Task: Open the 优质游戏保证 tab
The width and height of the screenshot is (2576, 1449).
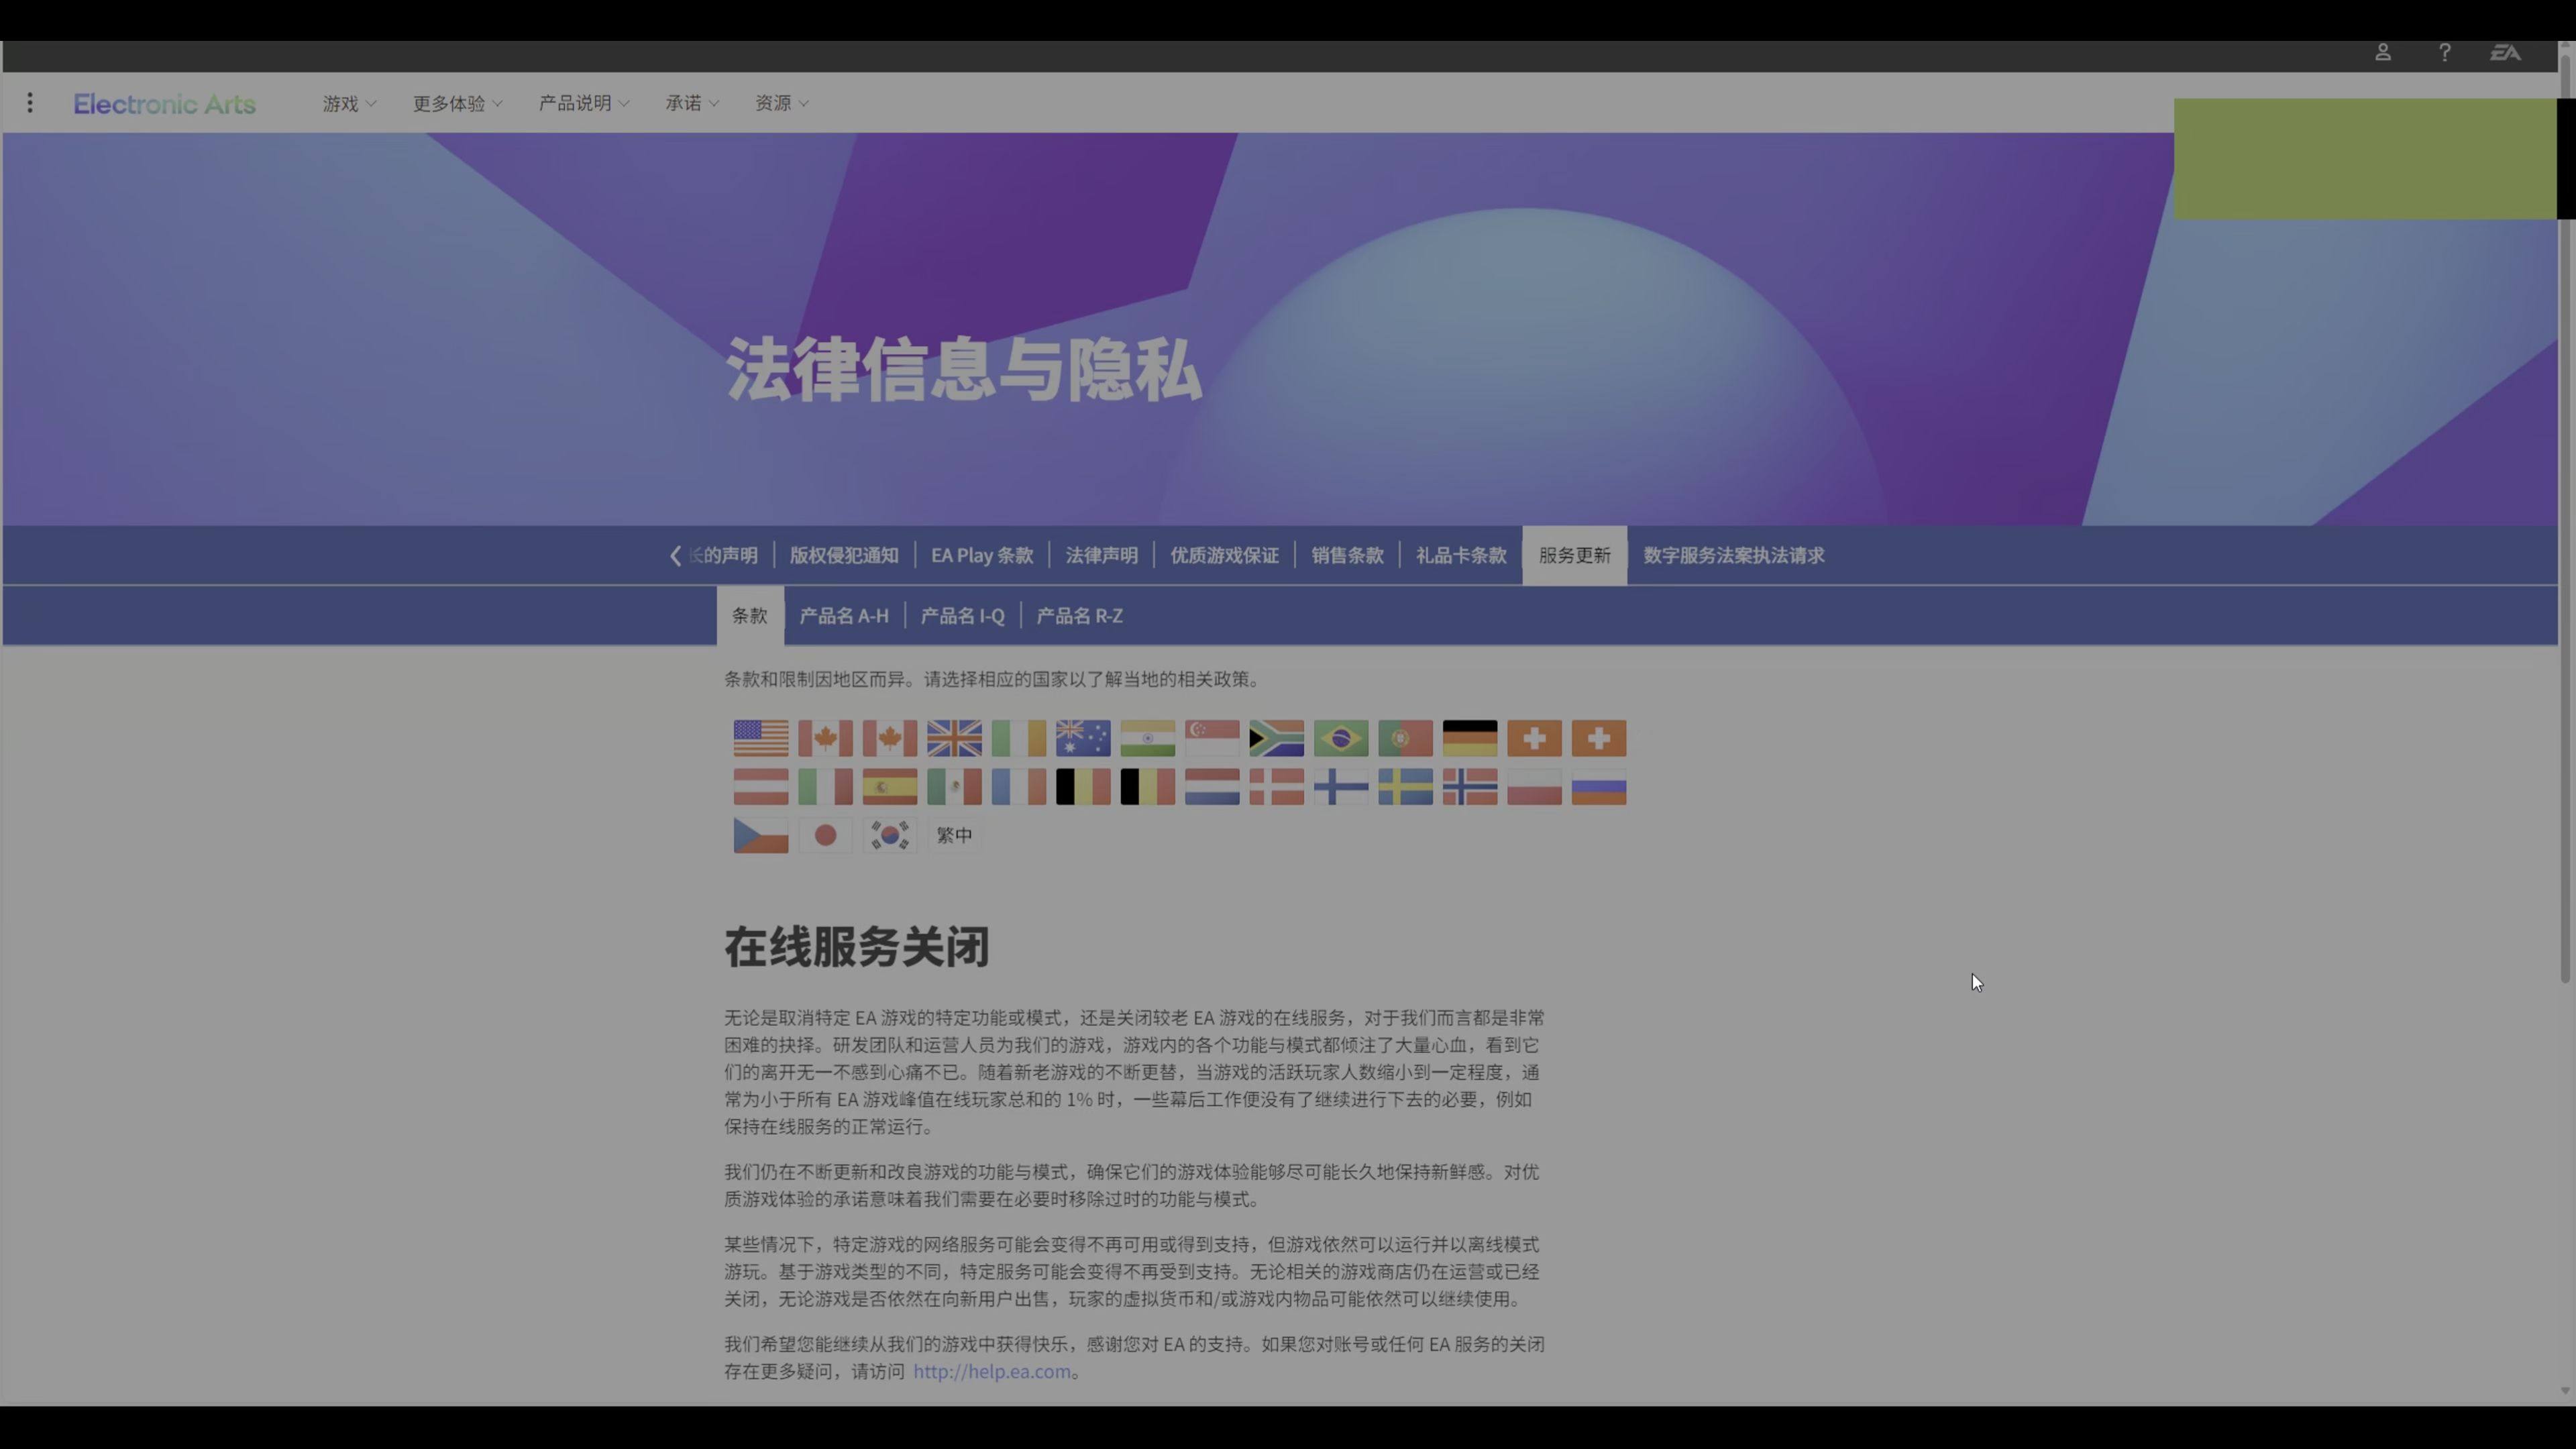Action: pos(1224,555)
